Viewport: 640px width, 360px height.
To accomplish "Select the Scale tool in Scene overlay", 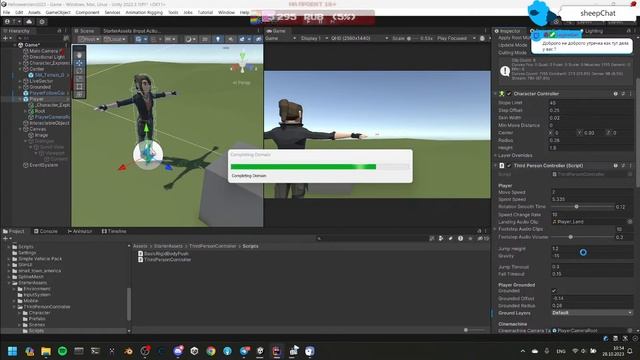I will pyautogui.click(x=79, y=78).
